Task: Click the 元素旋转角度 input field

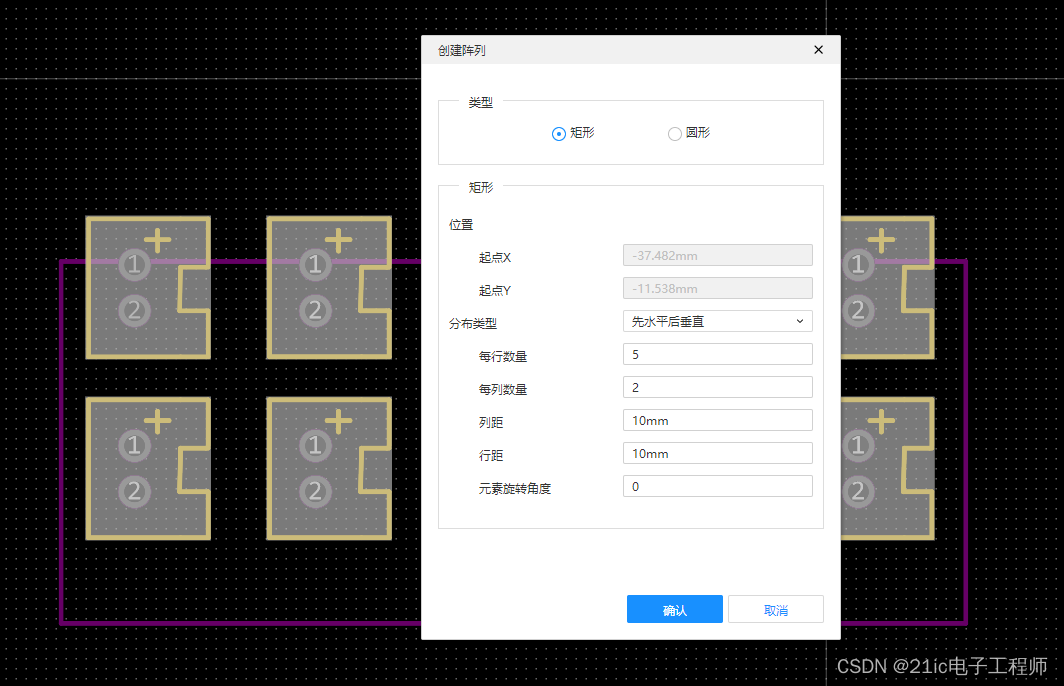Action: tap(717, 487)
